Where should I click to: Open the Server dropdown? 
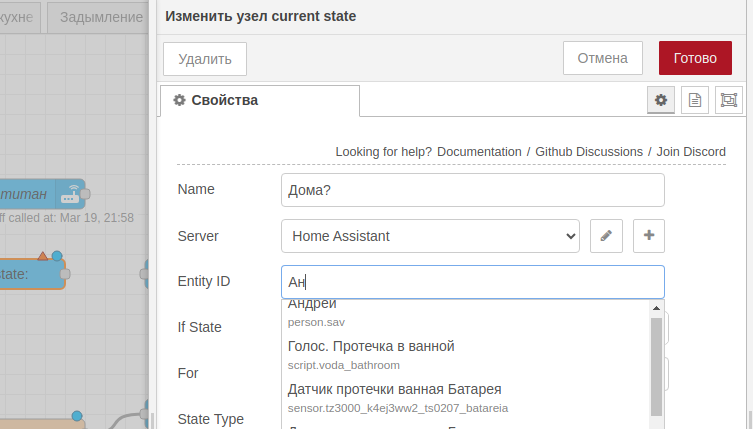(430, 236)
